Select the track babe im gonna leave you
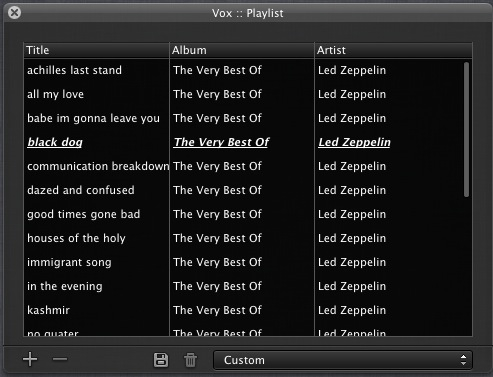This screenshot has height=377, width=493. [x=248, y=118]
